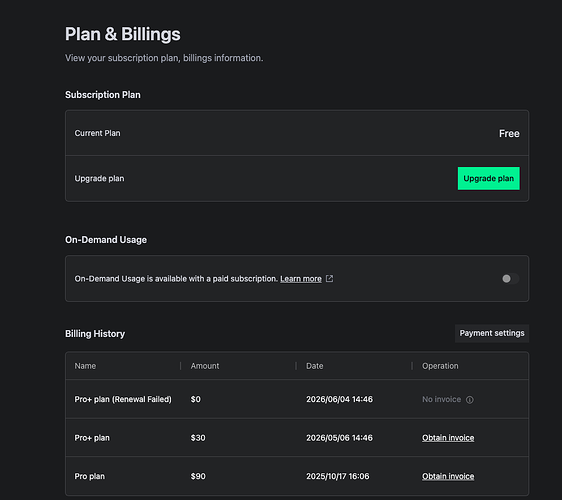Click the info icon next to No invoice

(x=470, y=400)
